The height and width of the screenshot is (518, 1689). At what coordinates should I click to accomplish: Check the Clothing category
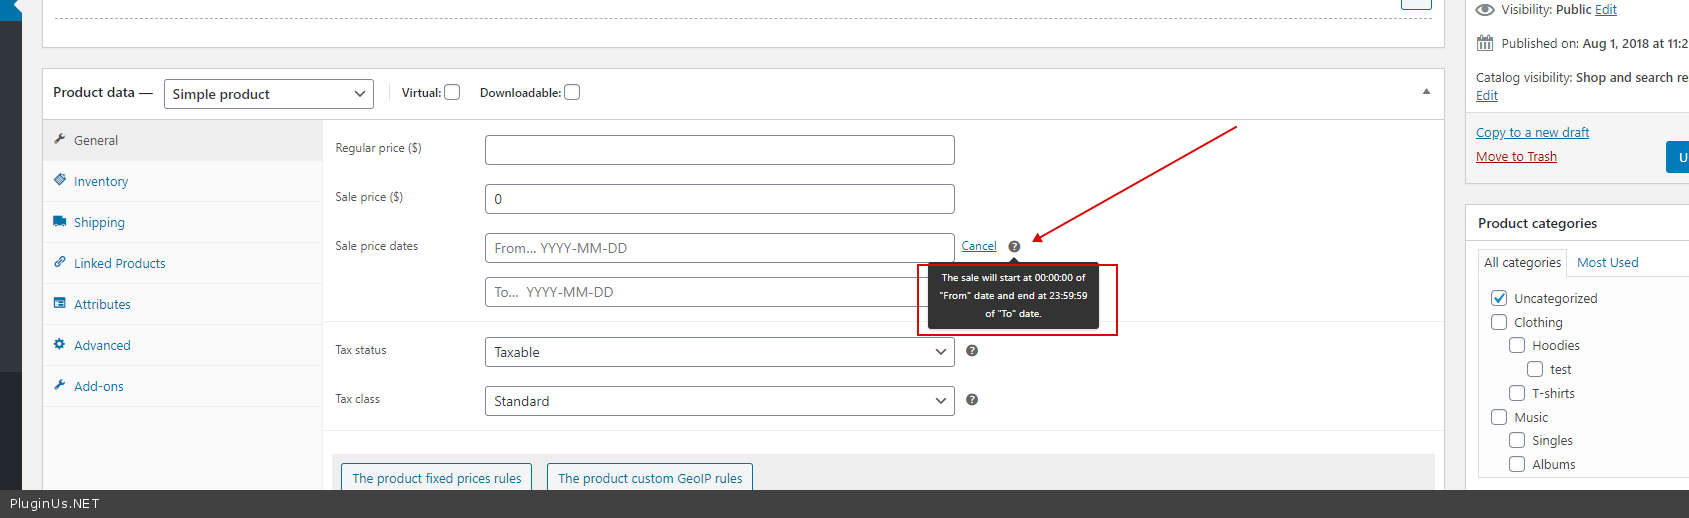(x=1499, y=322)
